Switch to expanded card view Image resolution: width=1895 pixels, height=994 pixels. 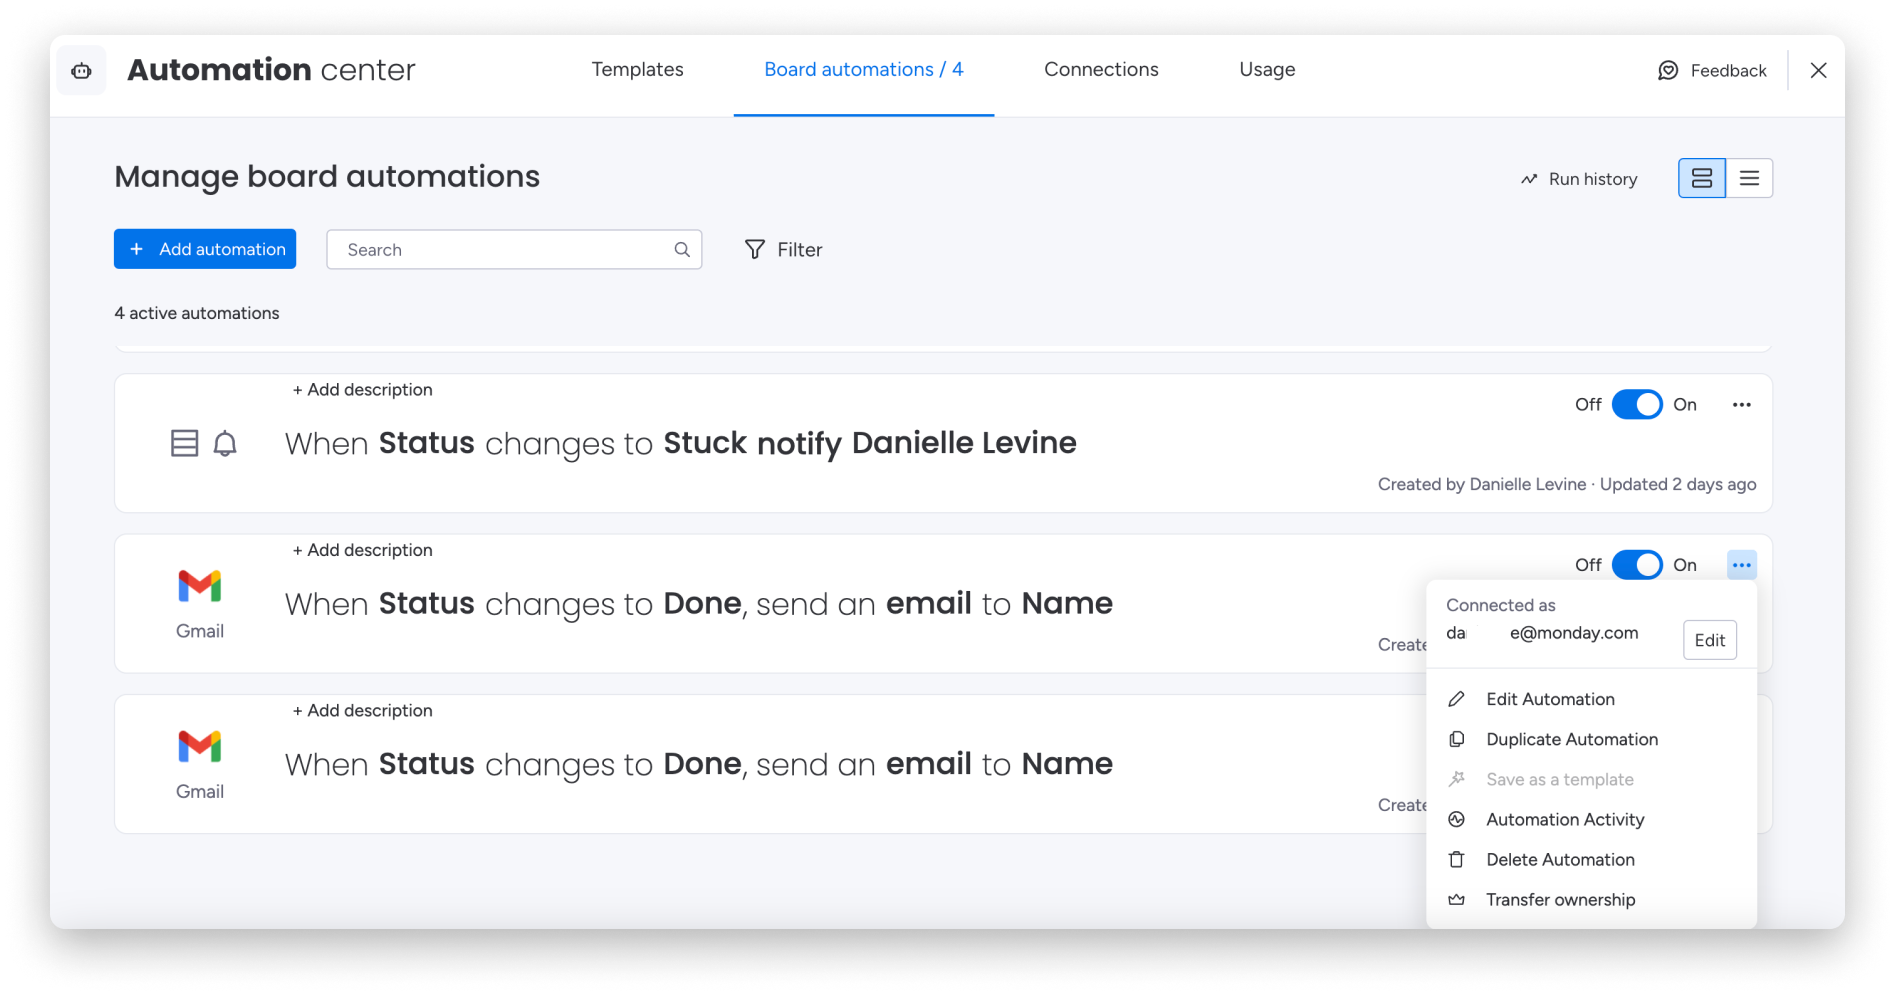1701,177
